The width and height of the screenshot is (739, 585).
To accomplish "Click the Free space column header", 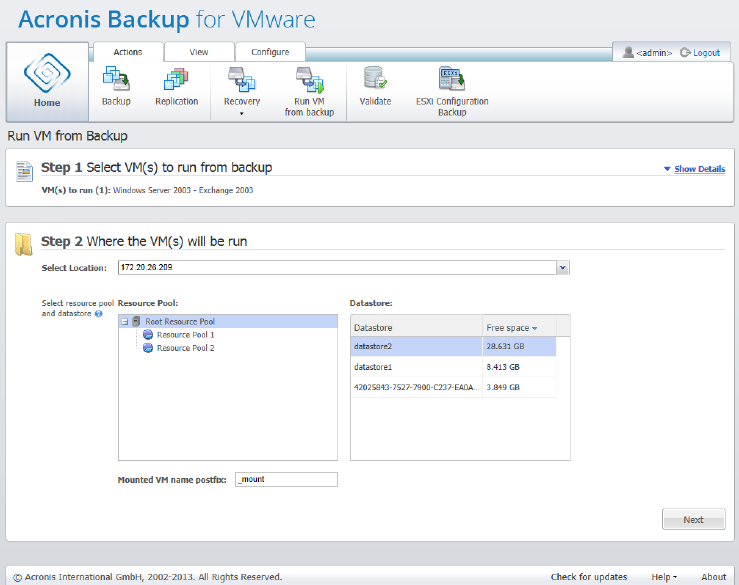I will point(519,328).
